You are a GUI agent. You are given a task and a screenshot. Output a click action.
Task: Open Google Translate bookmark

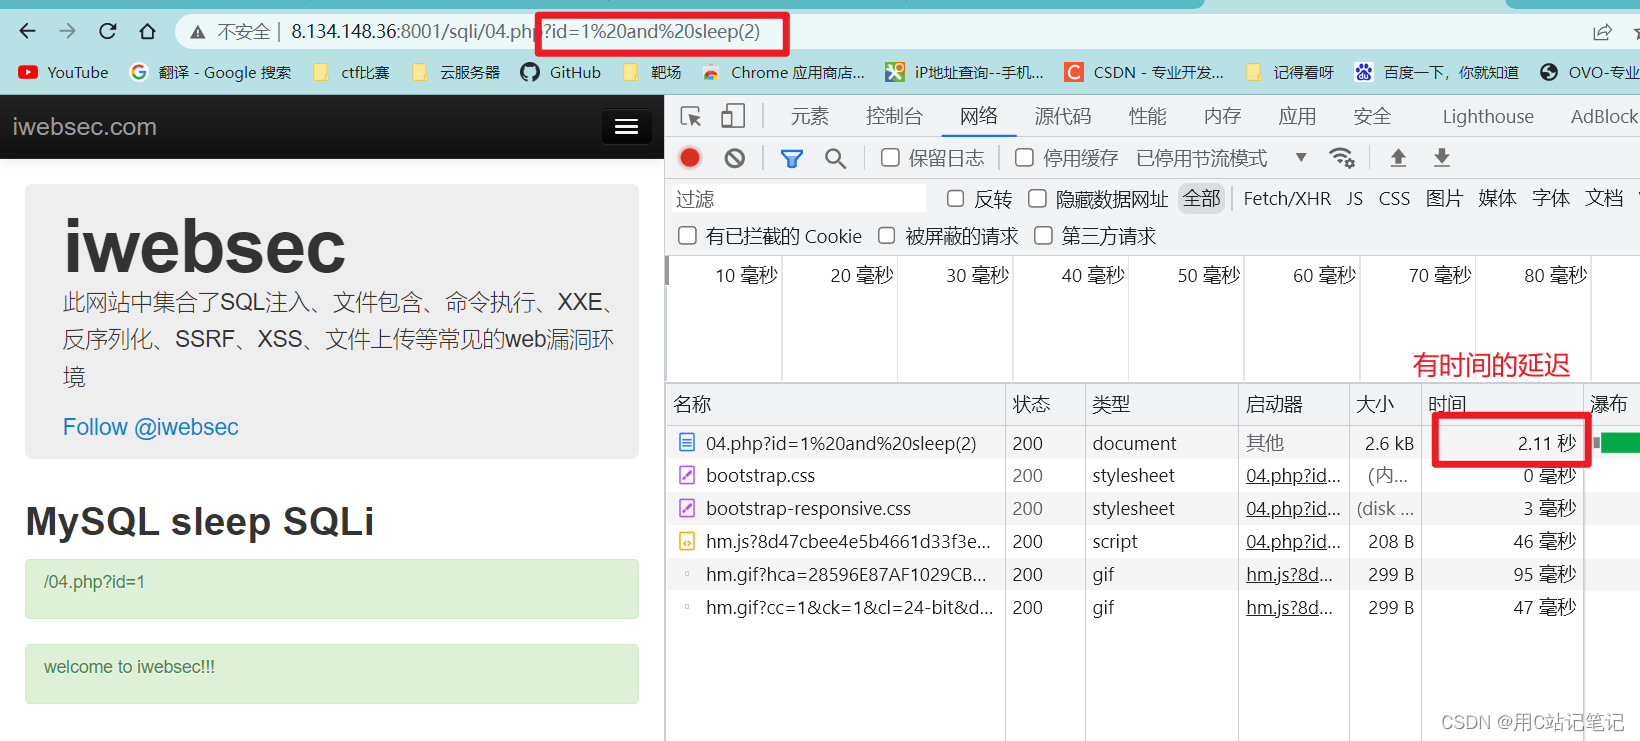(x=211, y=72)
